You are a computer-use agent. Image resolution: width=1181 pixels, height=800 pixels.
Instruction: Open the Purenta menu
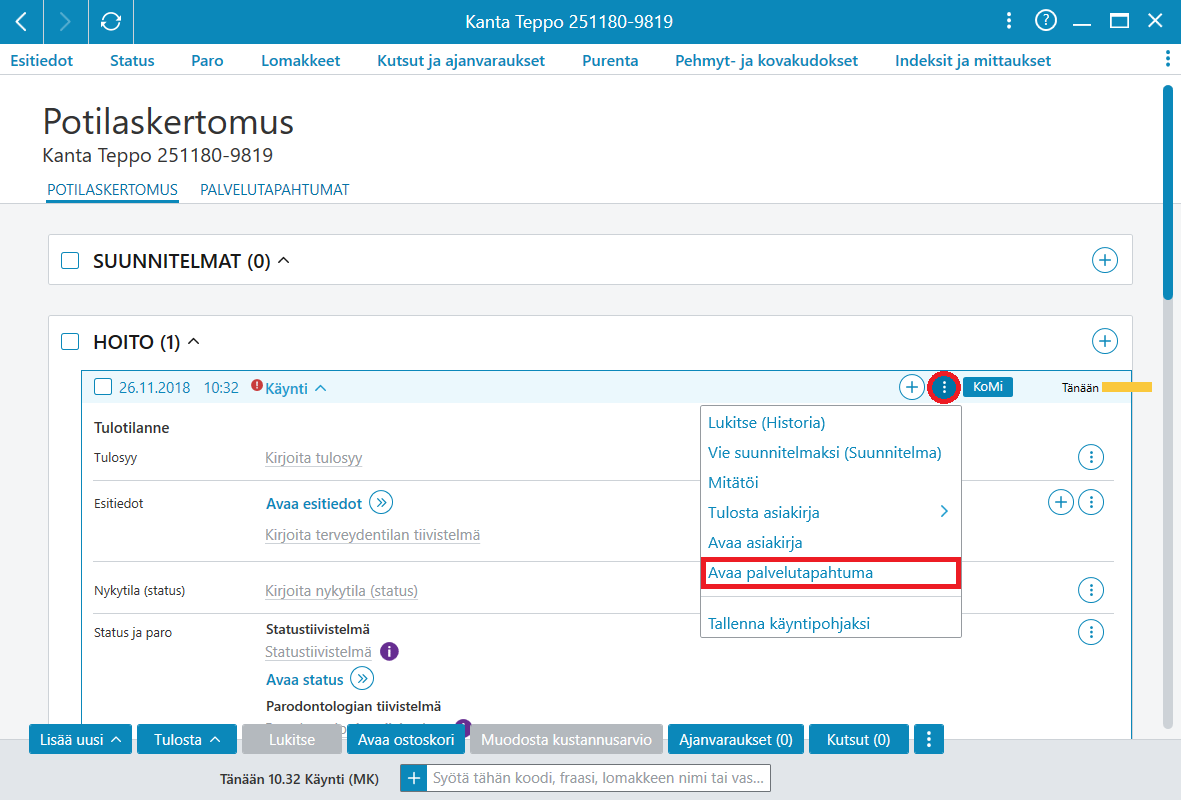pos(610,60)
